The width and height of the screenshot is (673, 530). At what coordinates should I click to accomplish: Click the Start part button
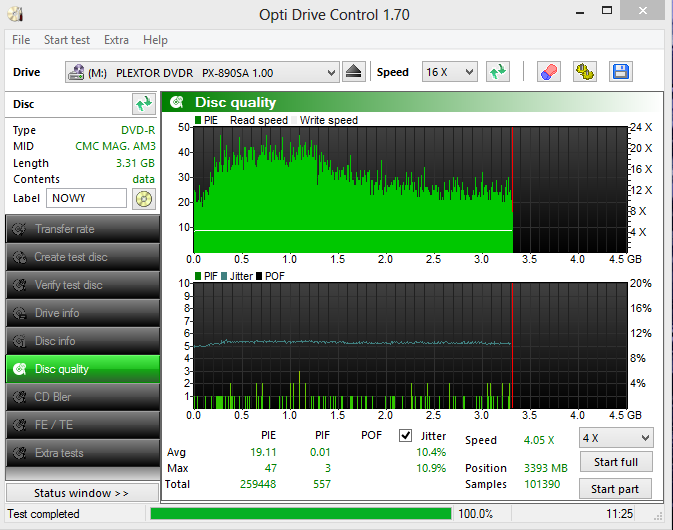pos(615,489)
